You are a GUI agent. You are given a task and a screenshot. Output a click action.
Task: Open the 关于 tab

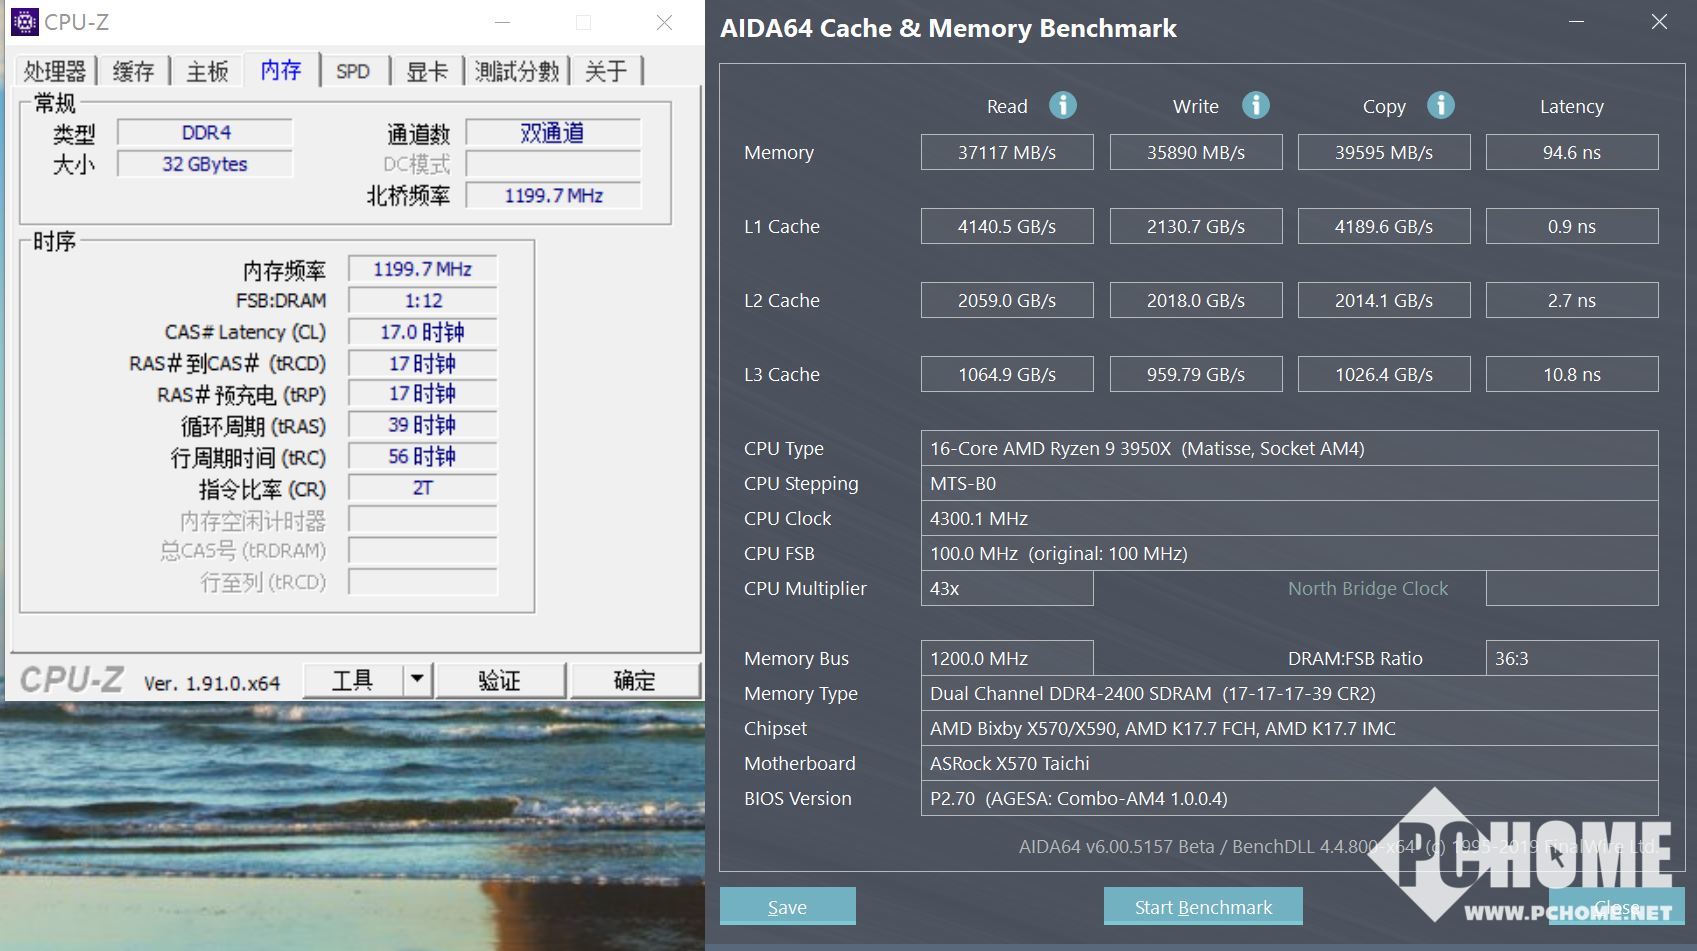point(606,71)
